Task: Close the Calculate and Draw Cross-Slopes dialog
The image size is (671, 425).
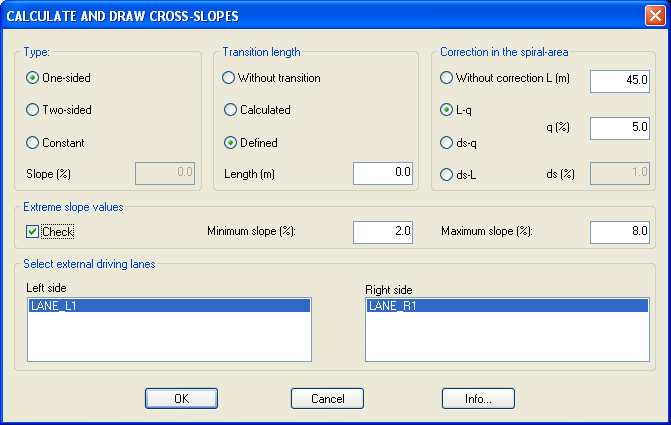Action: (x=655, y=16)
